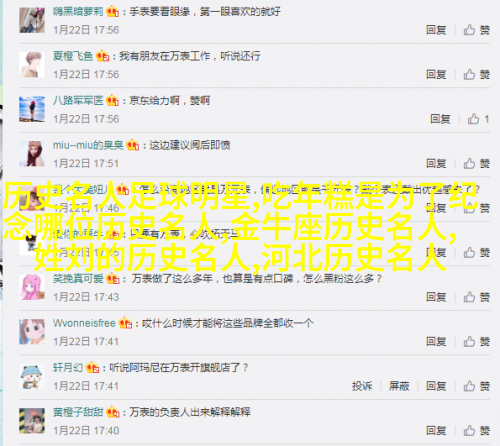Viewport: 500px width, 446px height.
Task: Reply to the 笑挽真可爱 comment
Action: click(x=436, y=297)
